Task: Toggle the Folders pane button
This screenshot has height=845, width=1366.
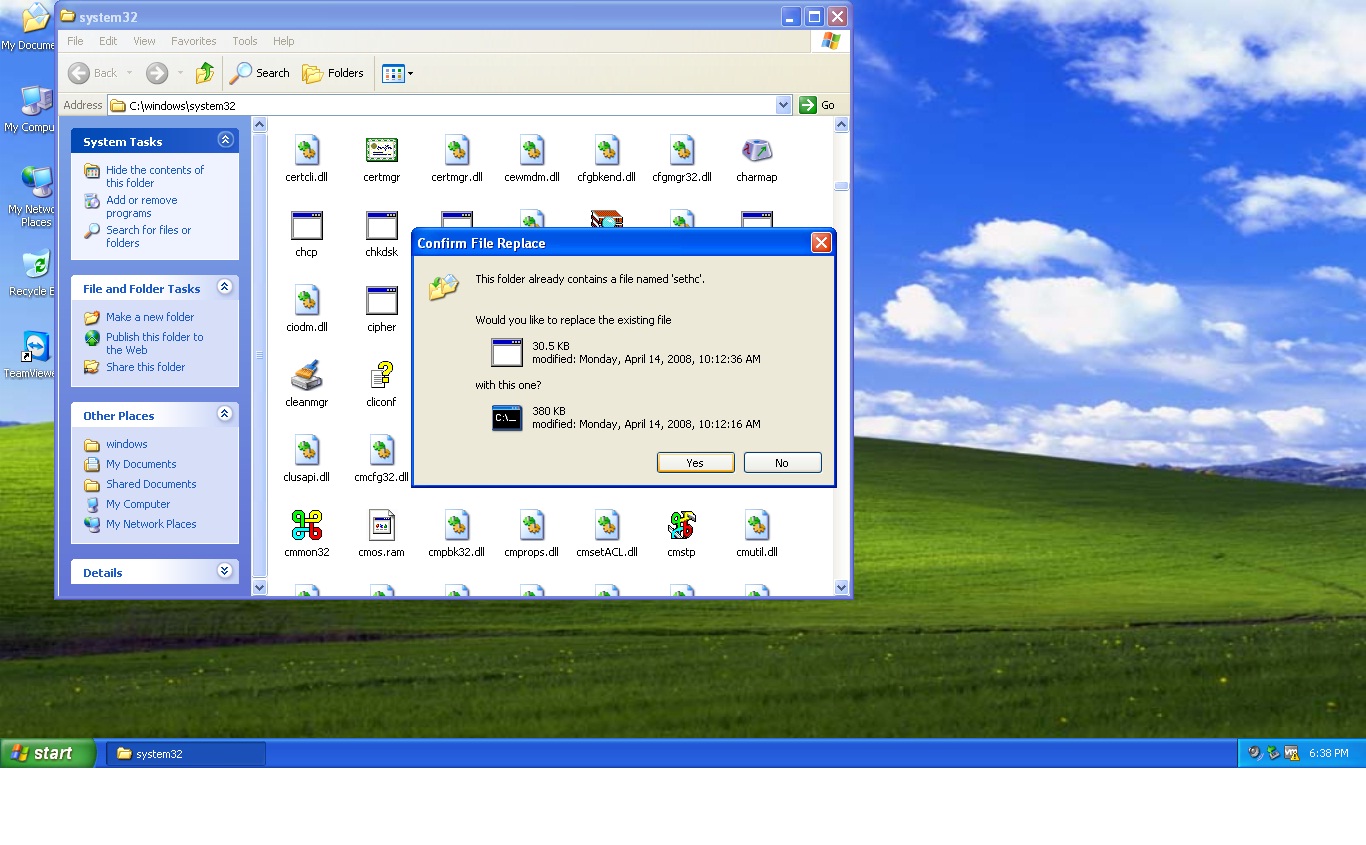Action: click(333, 73)
